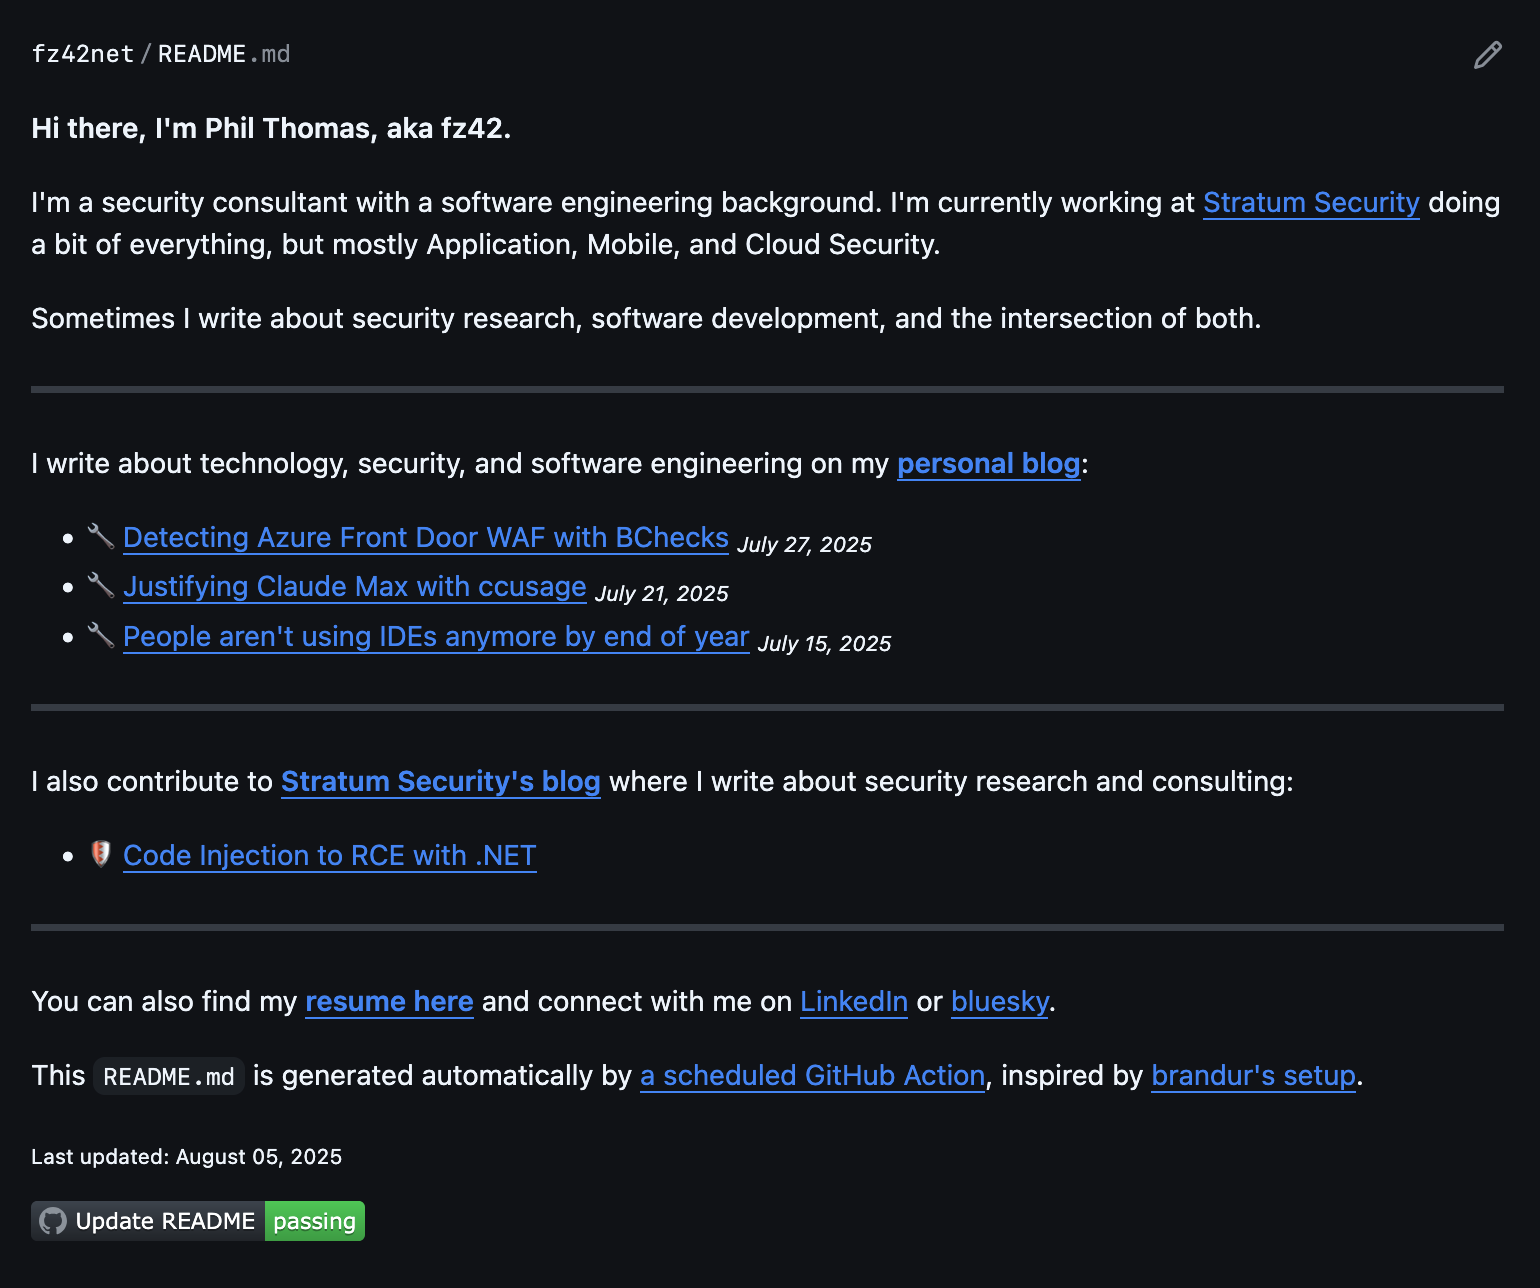Click the shield icon beside Code Injection post
The image size is (1540, 1288).
point(100,855)
